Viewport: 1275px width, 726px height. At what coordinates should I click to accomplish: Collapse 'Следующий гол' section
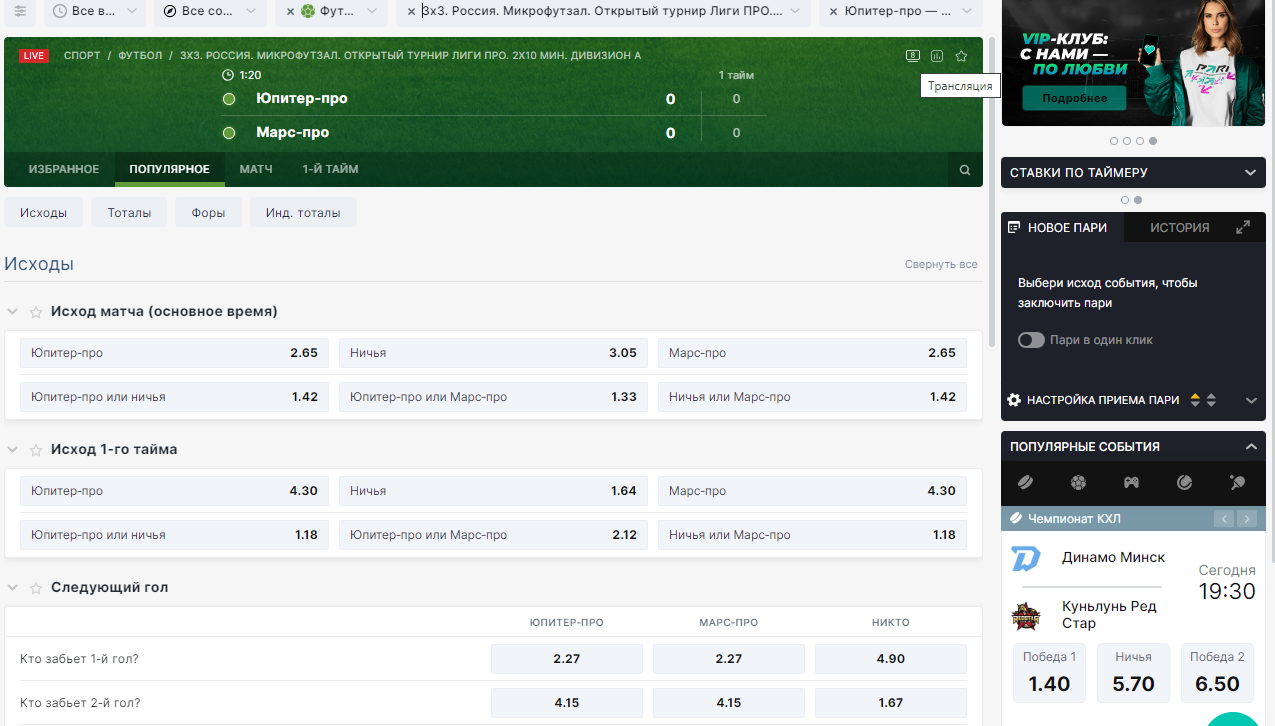pyautogui.click(x=13, y=588)
